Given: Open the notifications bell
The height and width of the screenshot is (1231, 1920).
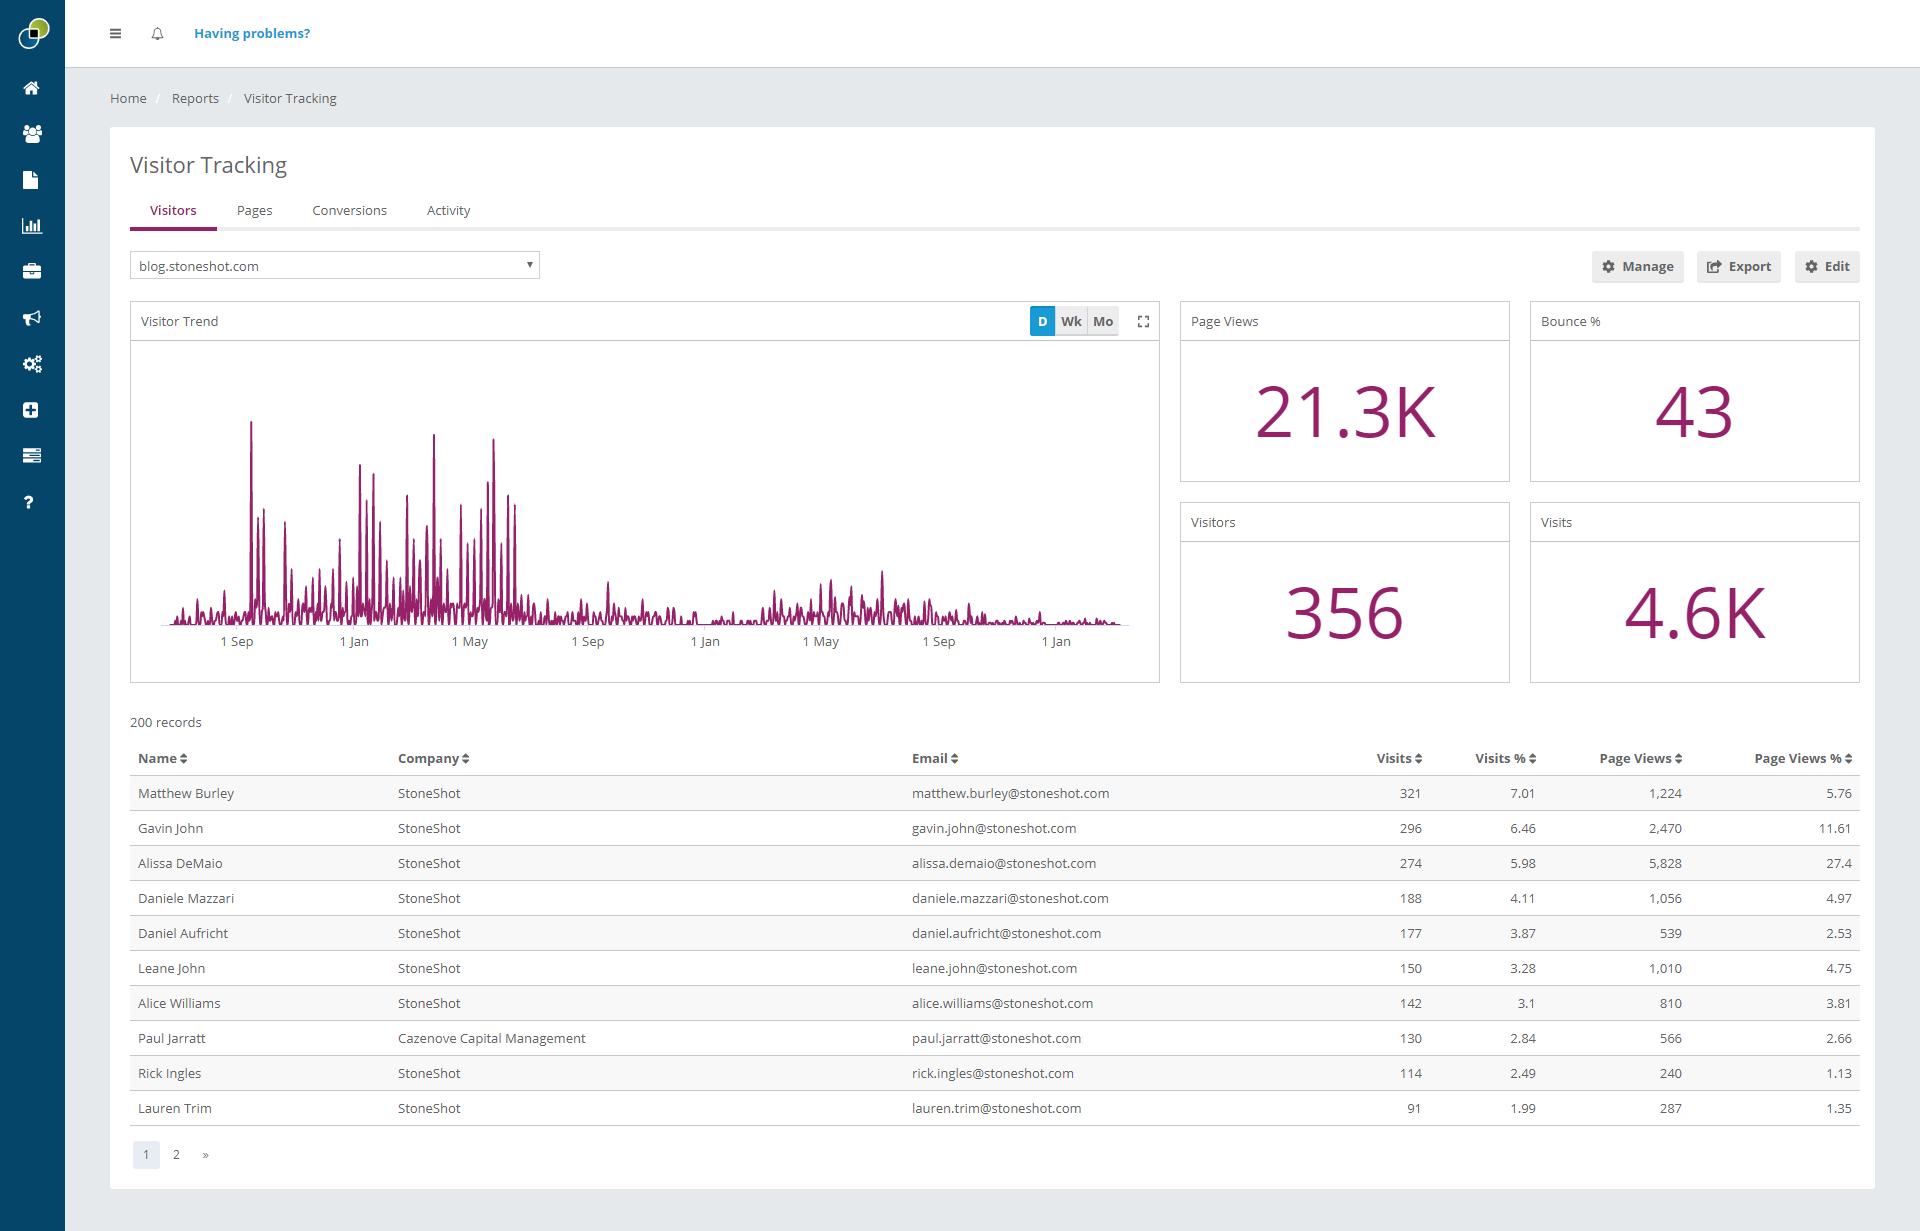Looking at the screenshot, I should (157, 34).
